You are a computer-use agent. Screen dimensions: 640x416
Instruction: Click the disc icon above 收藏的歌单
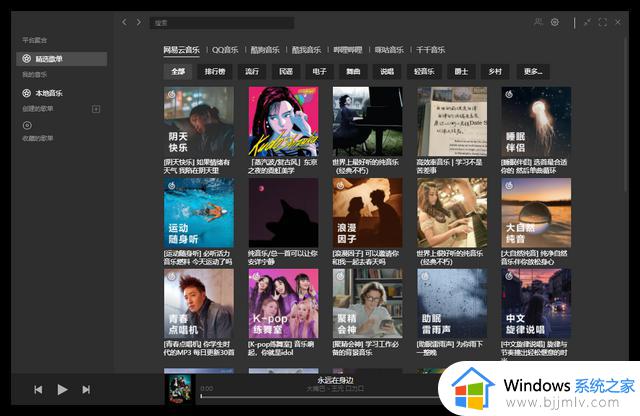coord(27,125)
